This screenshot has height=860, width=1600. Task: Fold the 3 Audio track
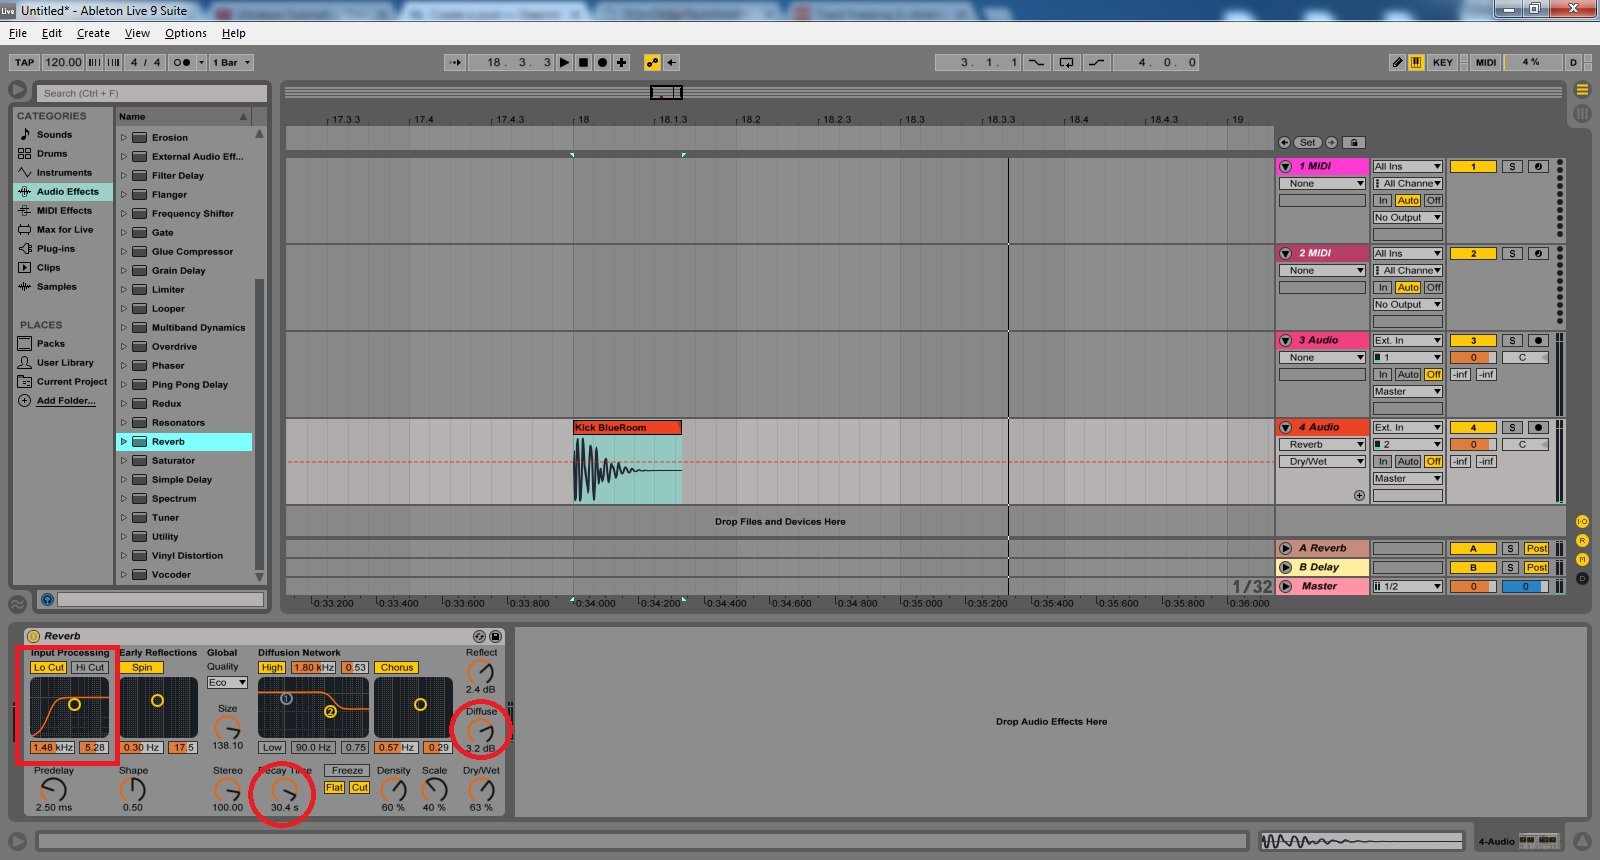1286,341
